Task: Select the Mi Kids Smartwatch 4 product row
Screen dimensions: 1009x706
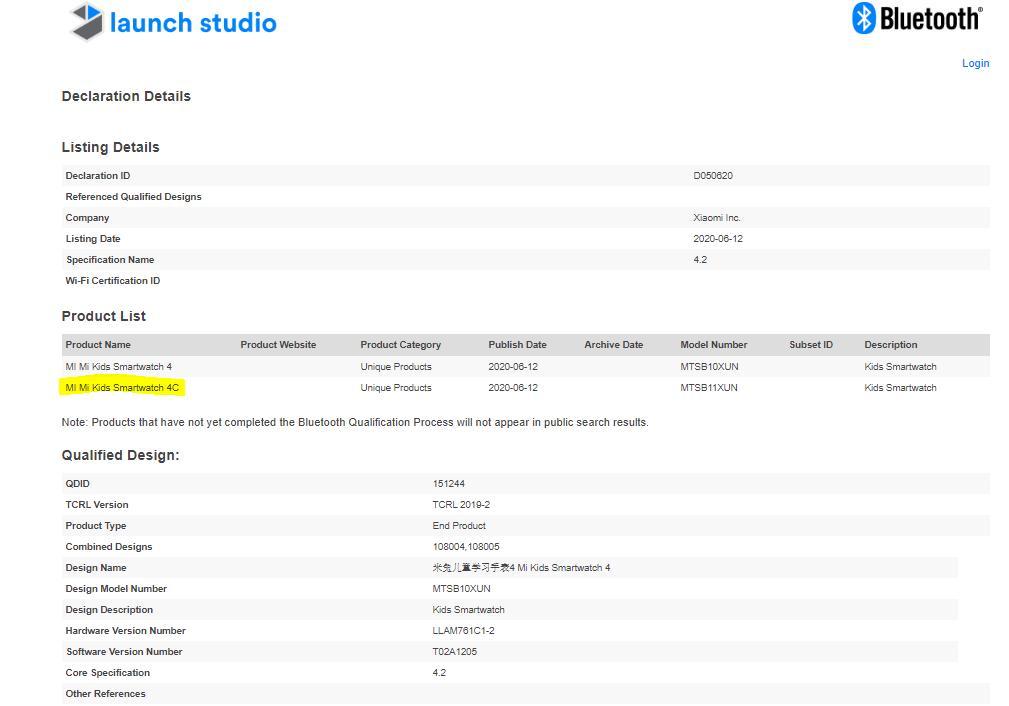Action: [118, 367]
